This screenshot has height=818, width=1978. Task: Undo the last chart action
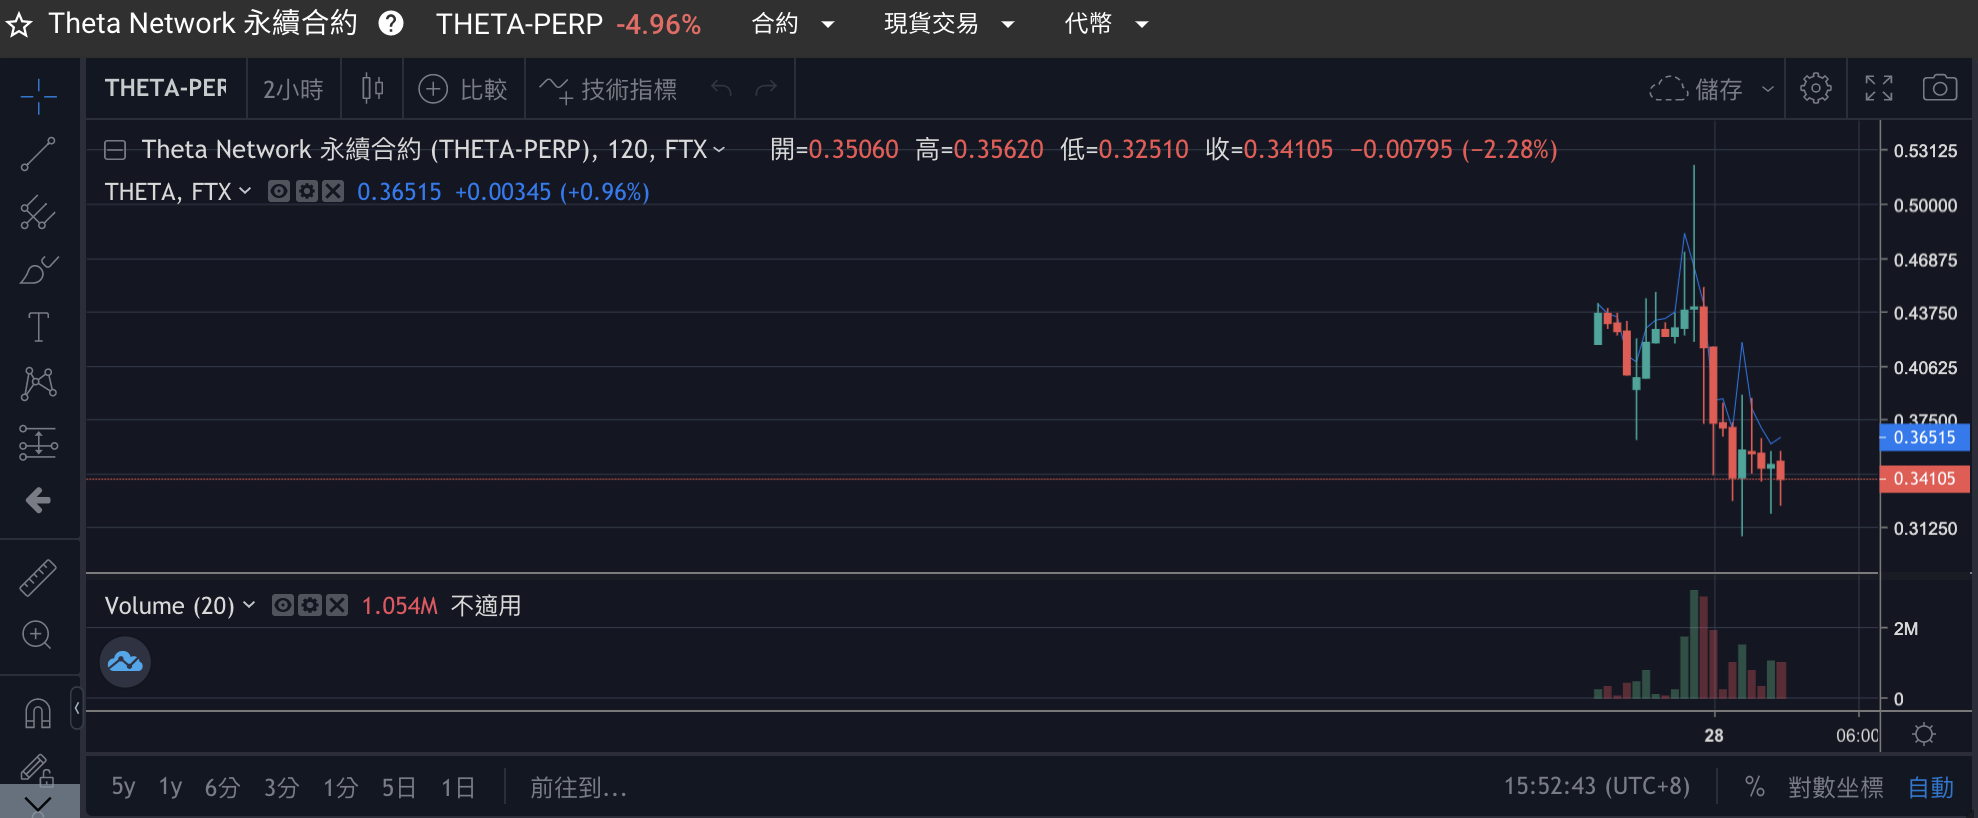point(721,89)
